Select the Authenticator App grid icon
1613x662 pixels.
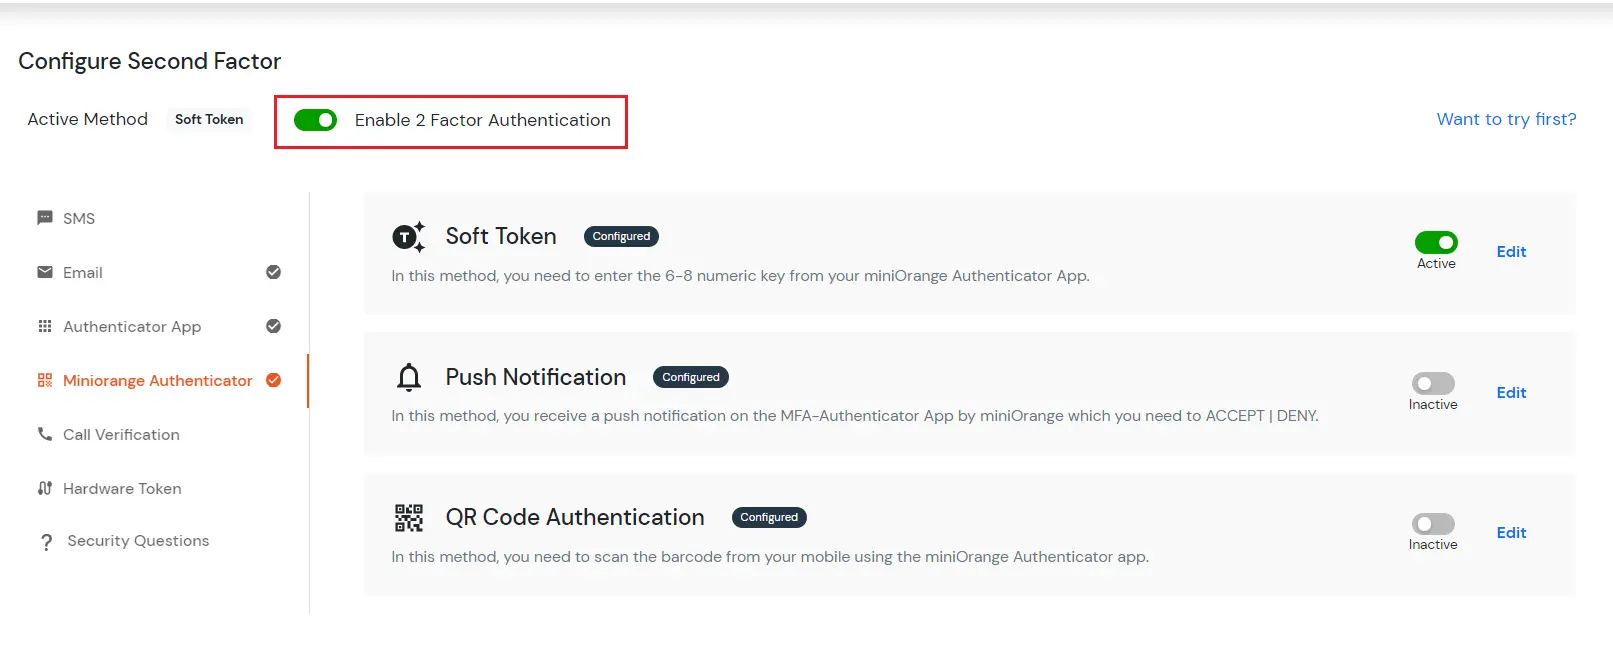click(x=44, y=326)
